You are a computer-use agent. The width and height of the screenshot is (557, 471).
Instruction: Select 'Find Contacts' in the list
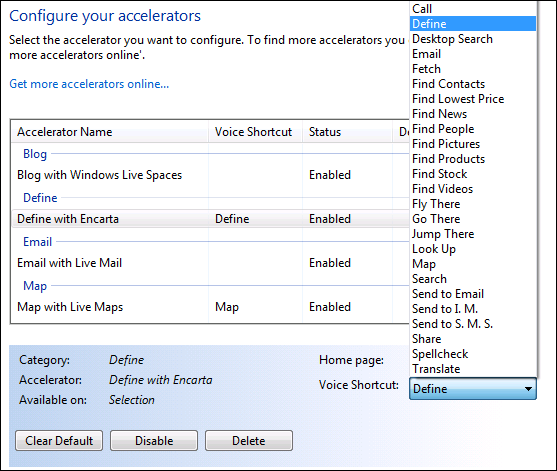473,84
